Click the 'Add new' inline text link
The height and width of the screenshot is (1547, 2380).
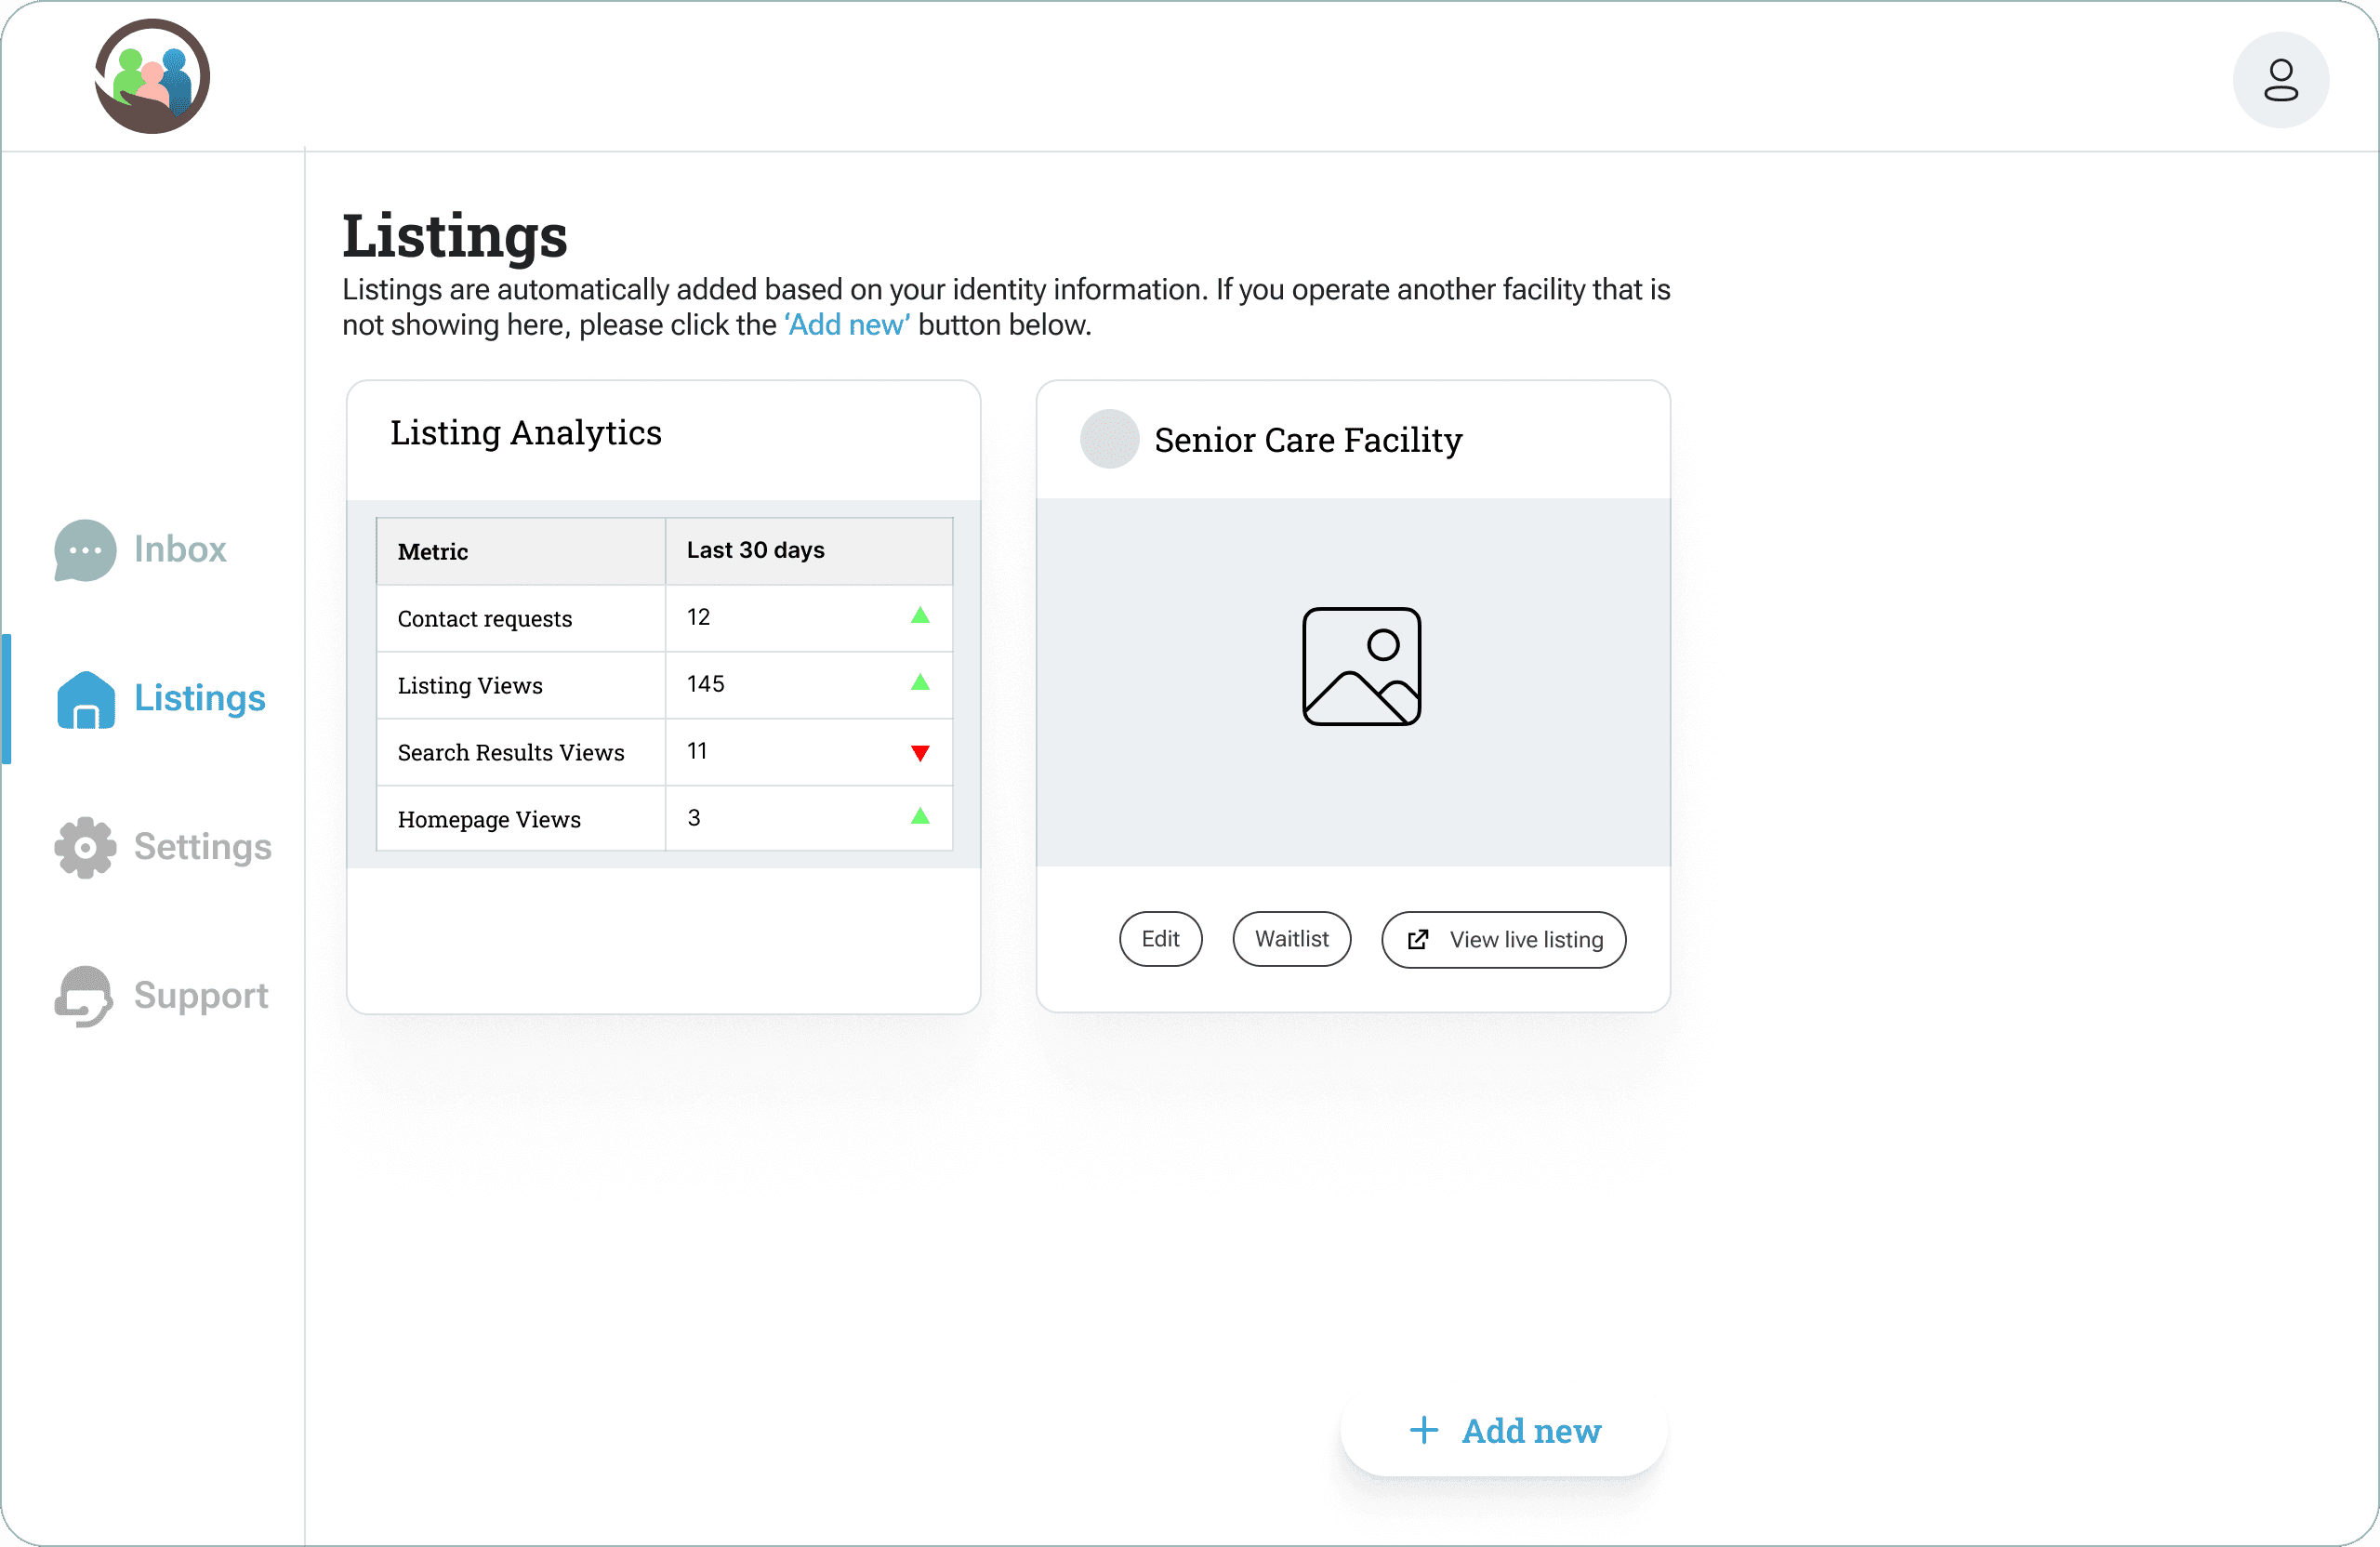(x=847, y=325)
